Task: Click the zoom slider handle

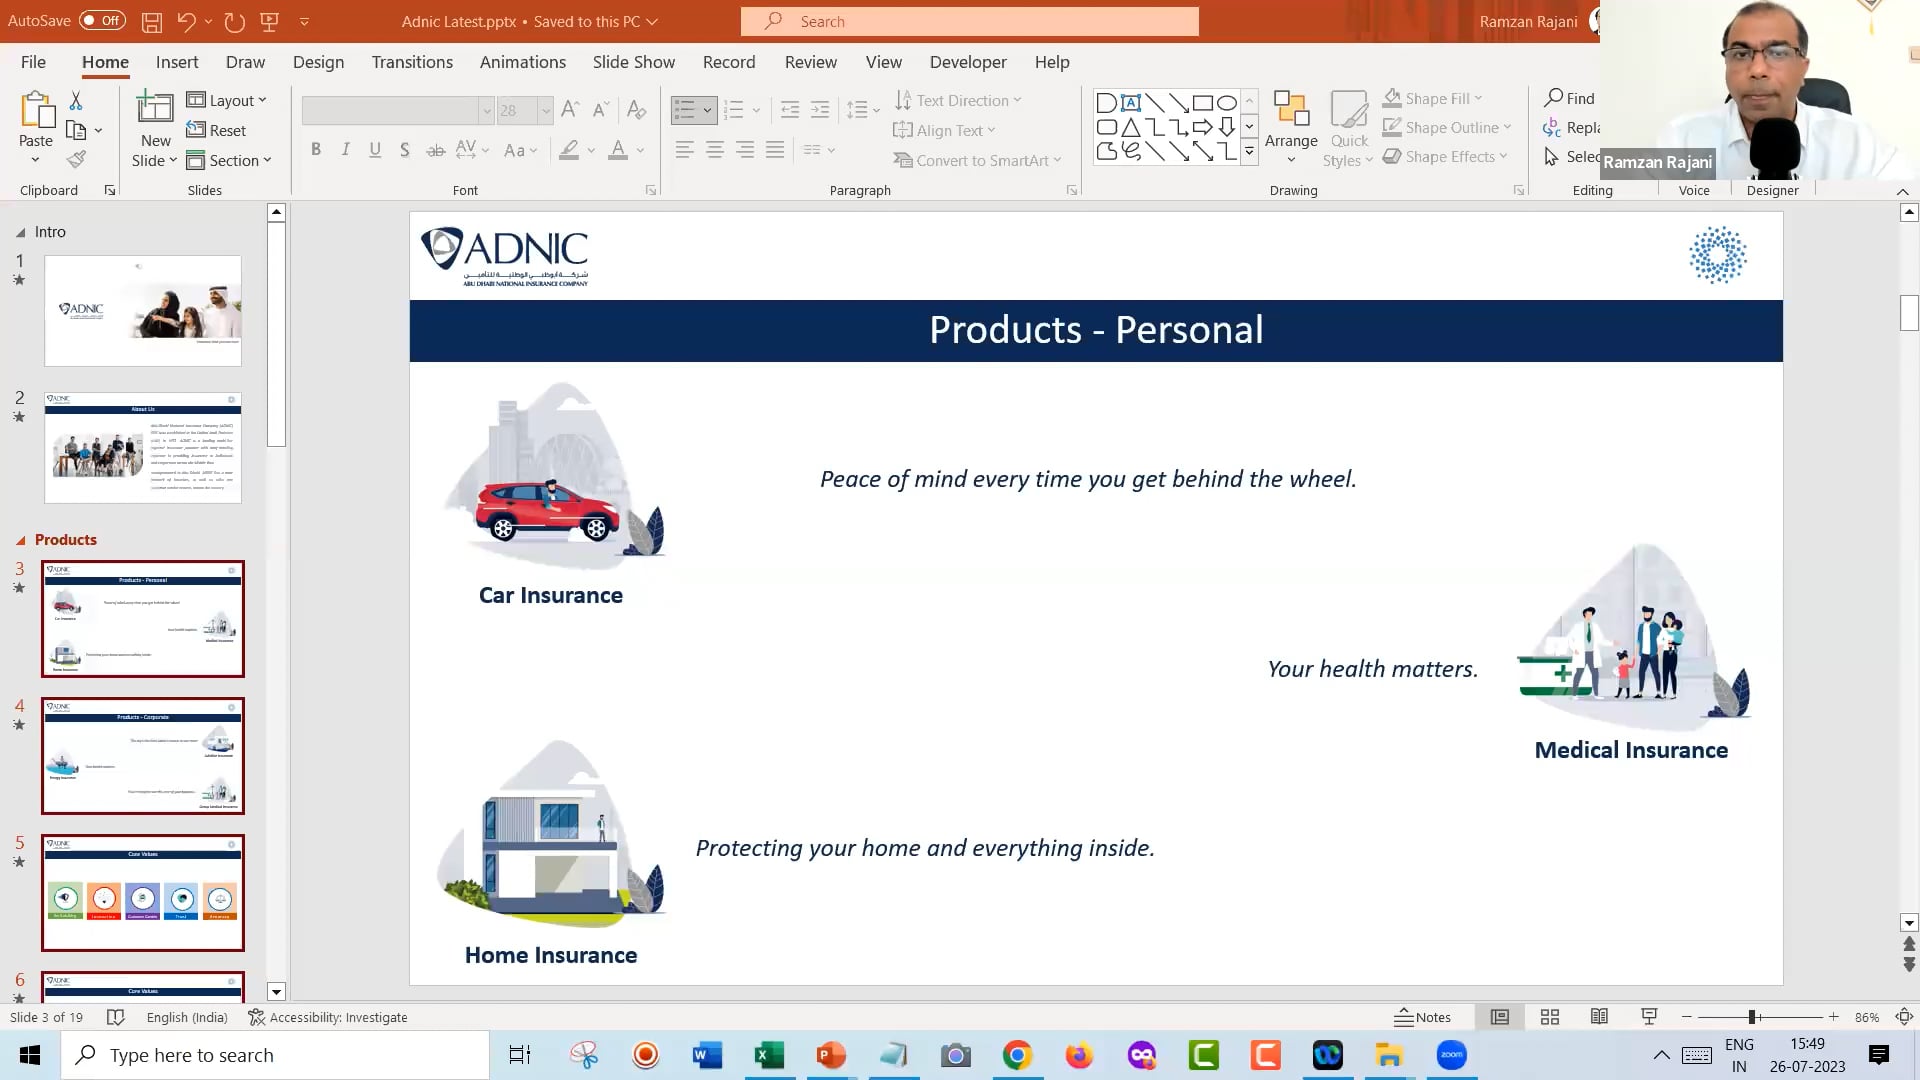Action: [1752, 1017]
